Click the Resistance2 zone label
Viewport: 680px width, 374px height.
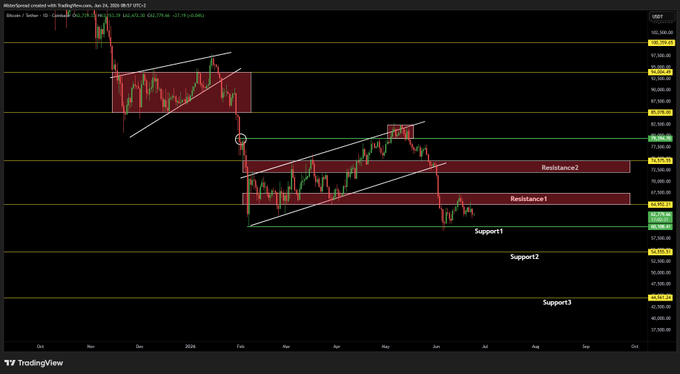pyautogui.click(x=559, y=167)
